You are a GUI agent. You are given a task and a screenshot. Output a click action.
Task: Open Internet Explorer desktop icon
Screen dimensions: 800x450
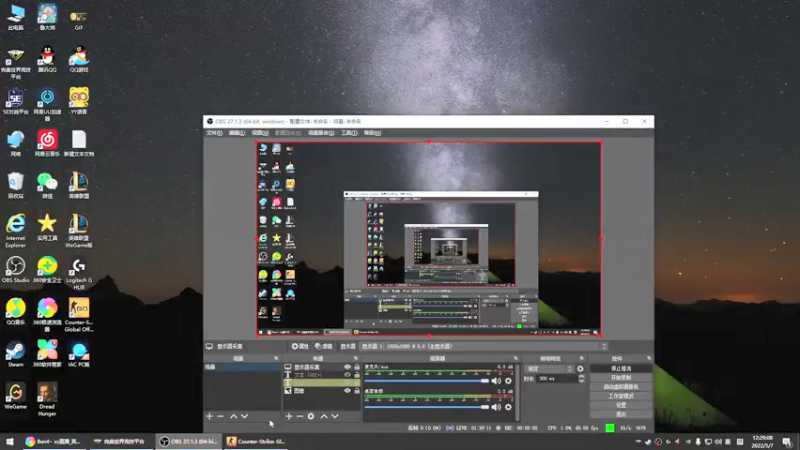(x=15, y=231)
